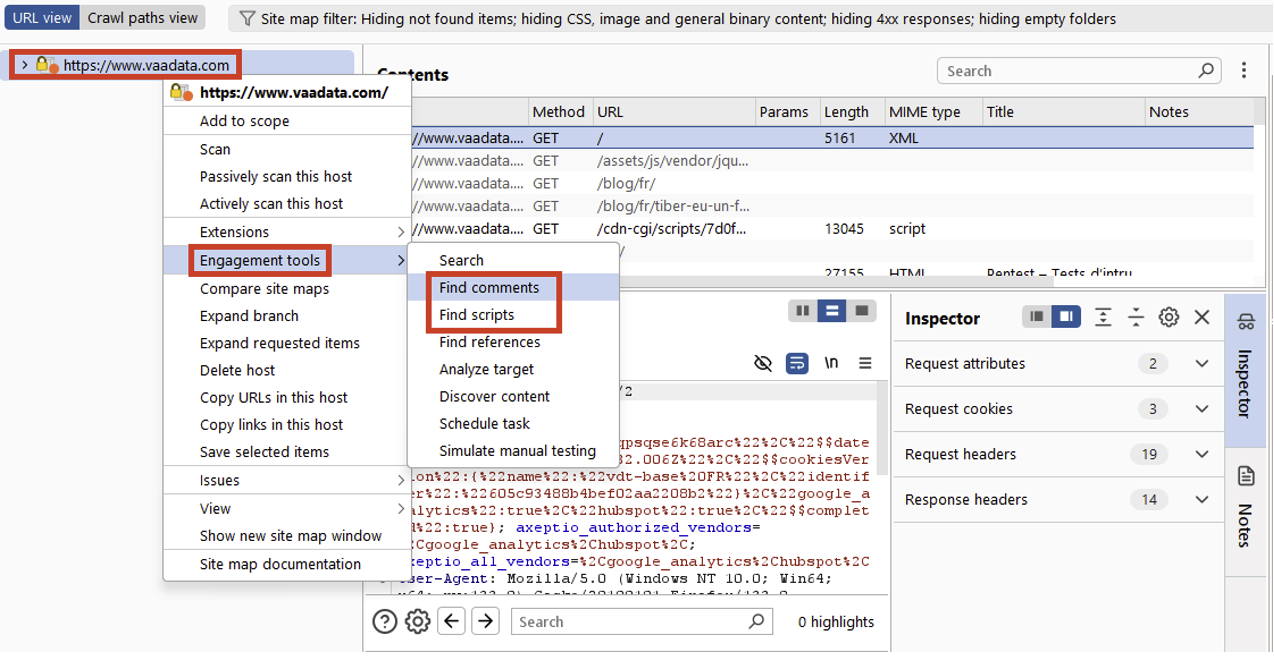The width and height of the screenshot is (1274, 659).
Task: Select Find comments in Engagement tools
Action: point(489,287)
